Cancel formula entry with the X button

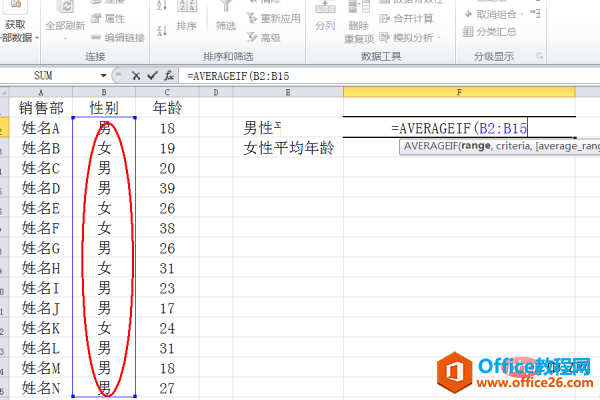pos(136,76)
